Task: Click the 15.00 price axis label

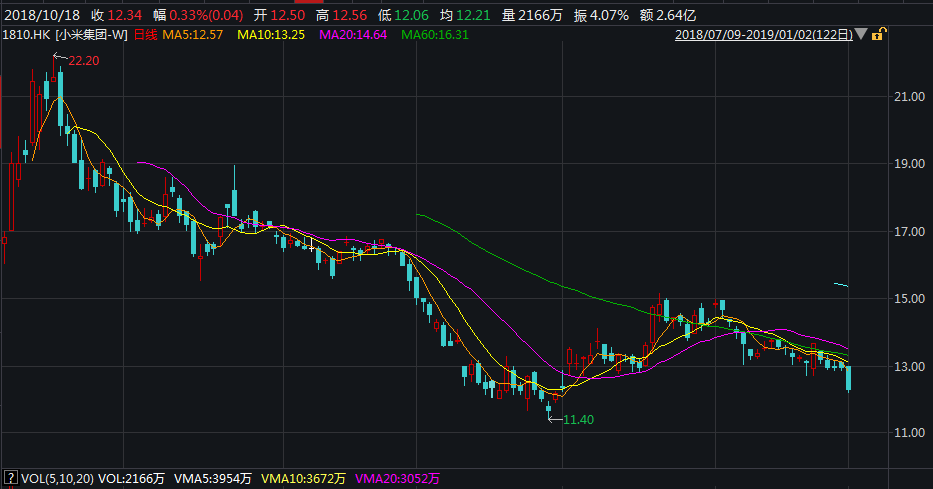Action: tap(910, 299)
